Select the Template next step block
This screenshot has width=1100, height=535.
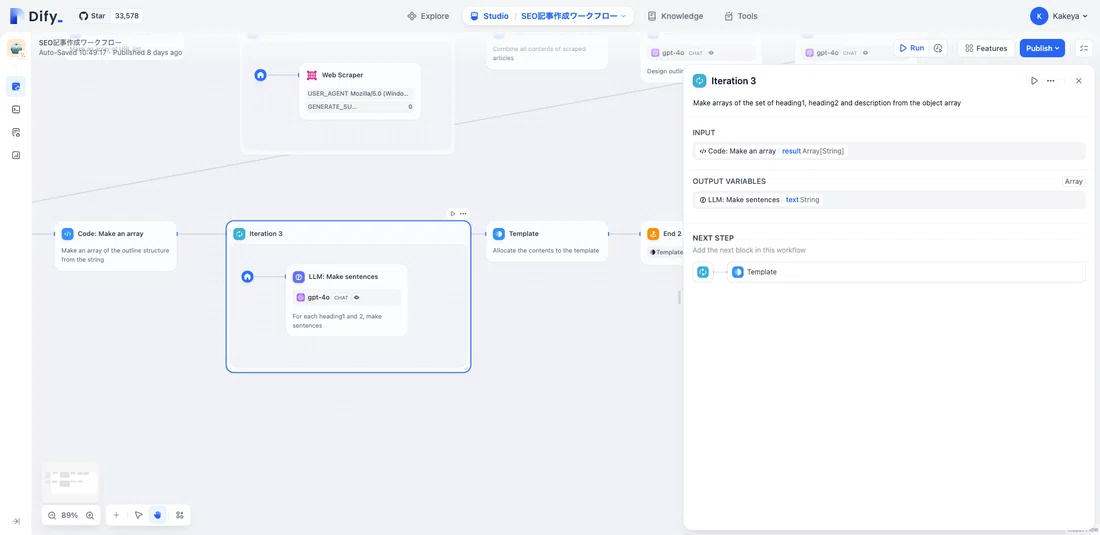point(906,272)
